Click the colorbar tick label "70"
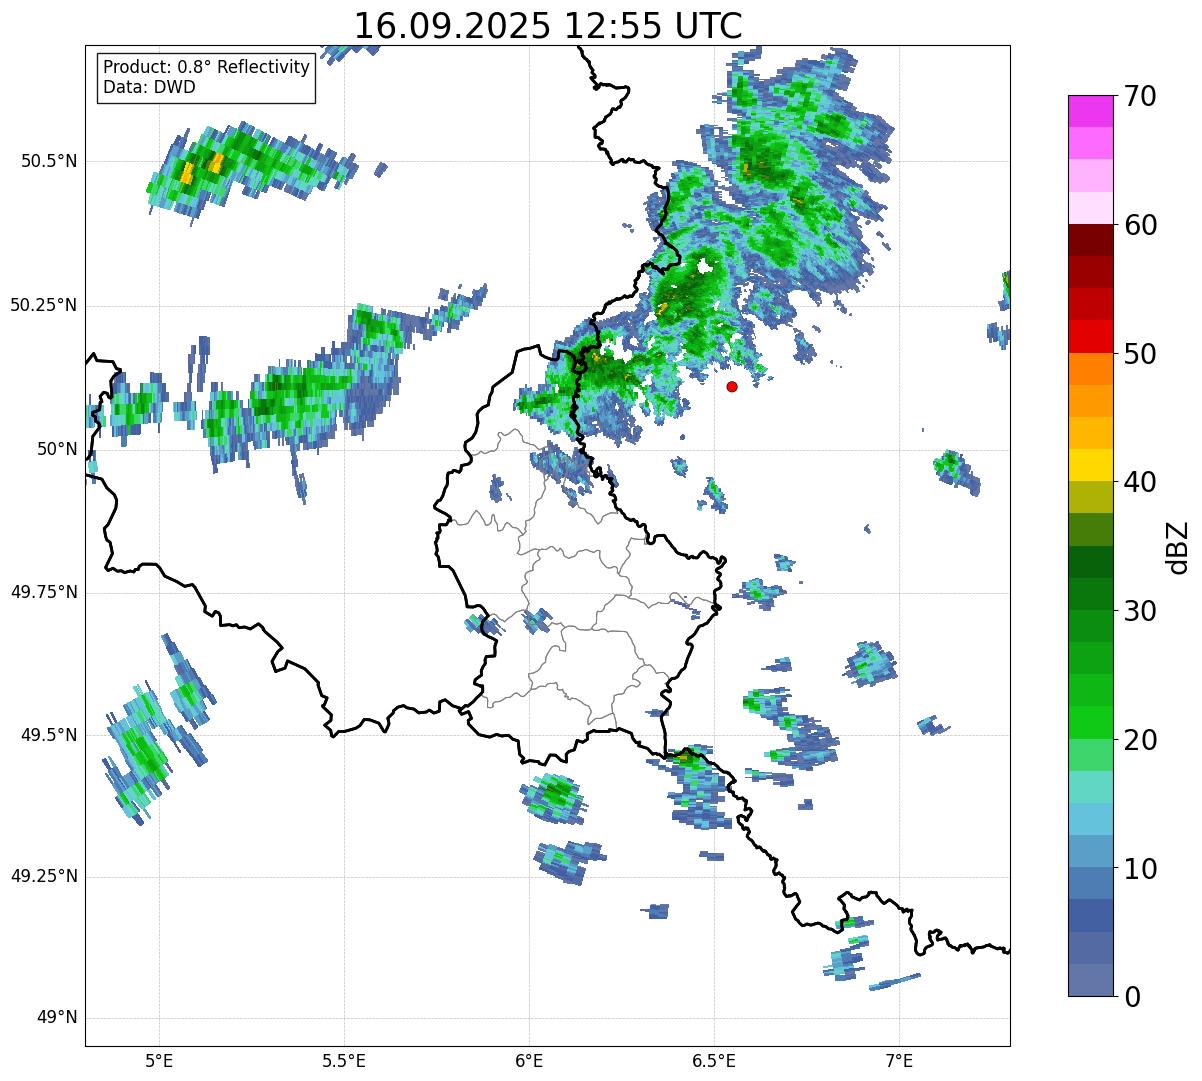 [1141, 96]
